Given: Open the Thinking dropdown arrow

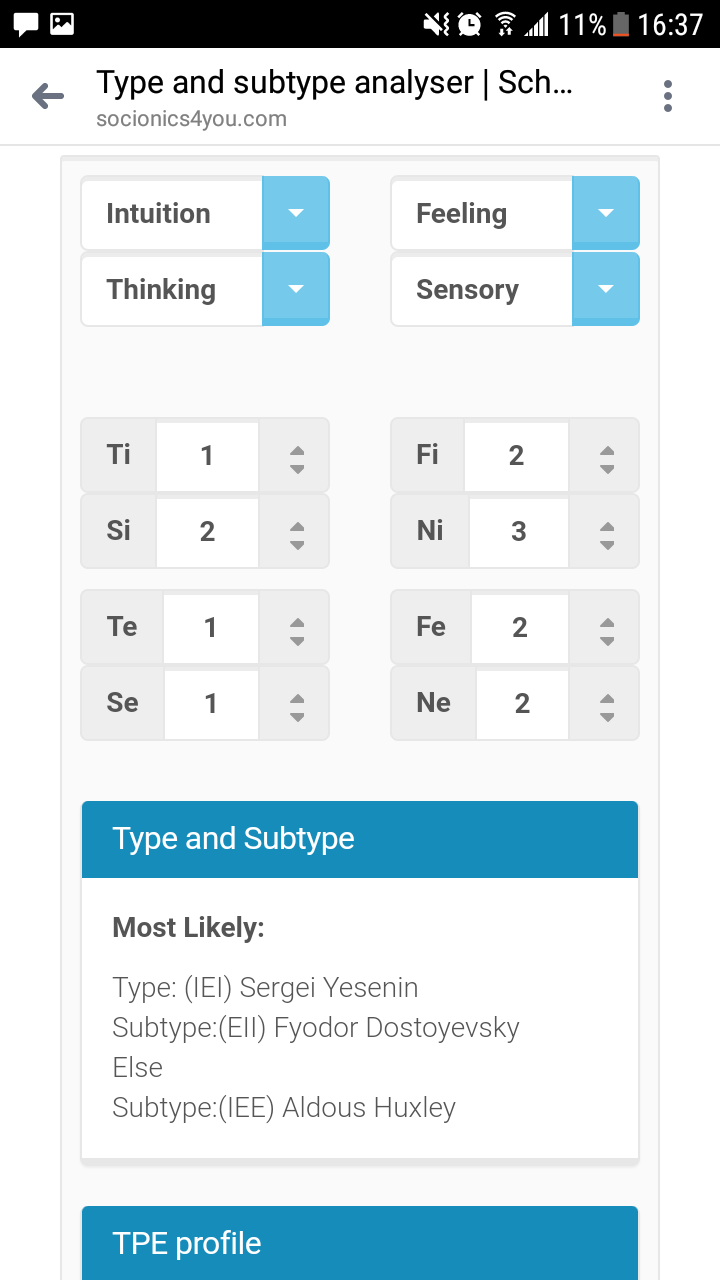Looking at the screenshot, I should coord(295,289).
